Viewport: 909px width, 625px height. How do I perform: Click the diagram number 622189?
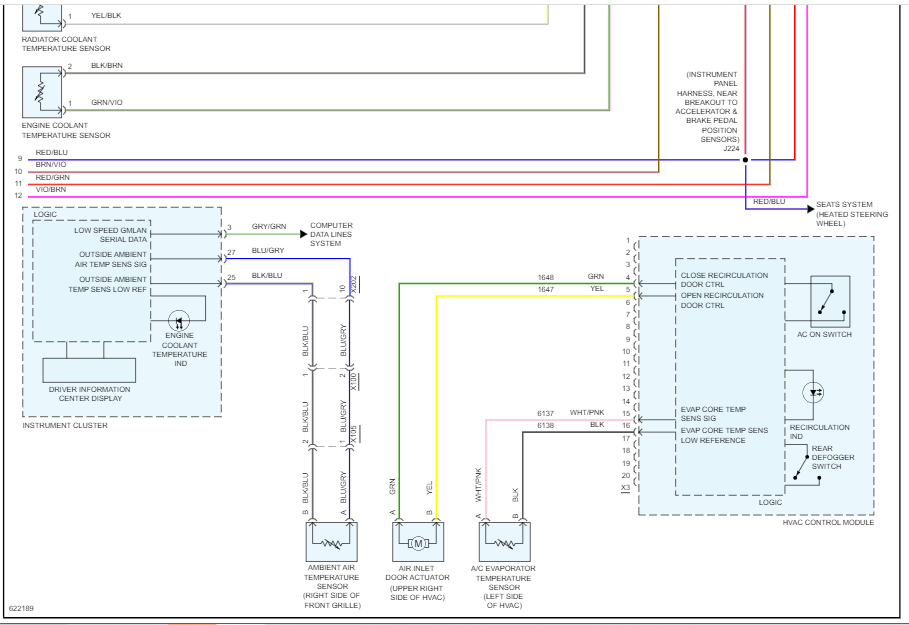click(x=22, y=607)
